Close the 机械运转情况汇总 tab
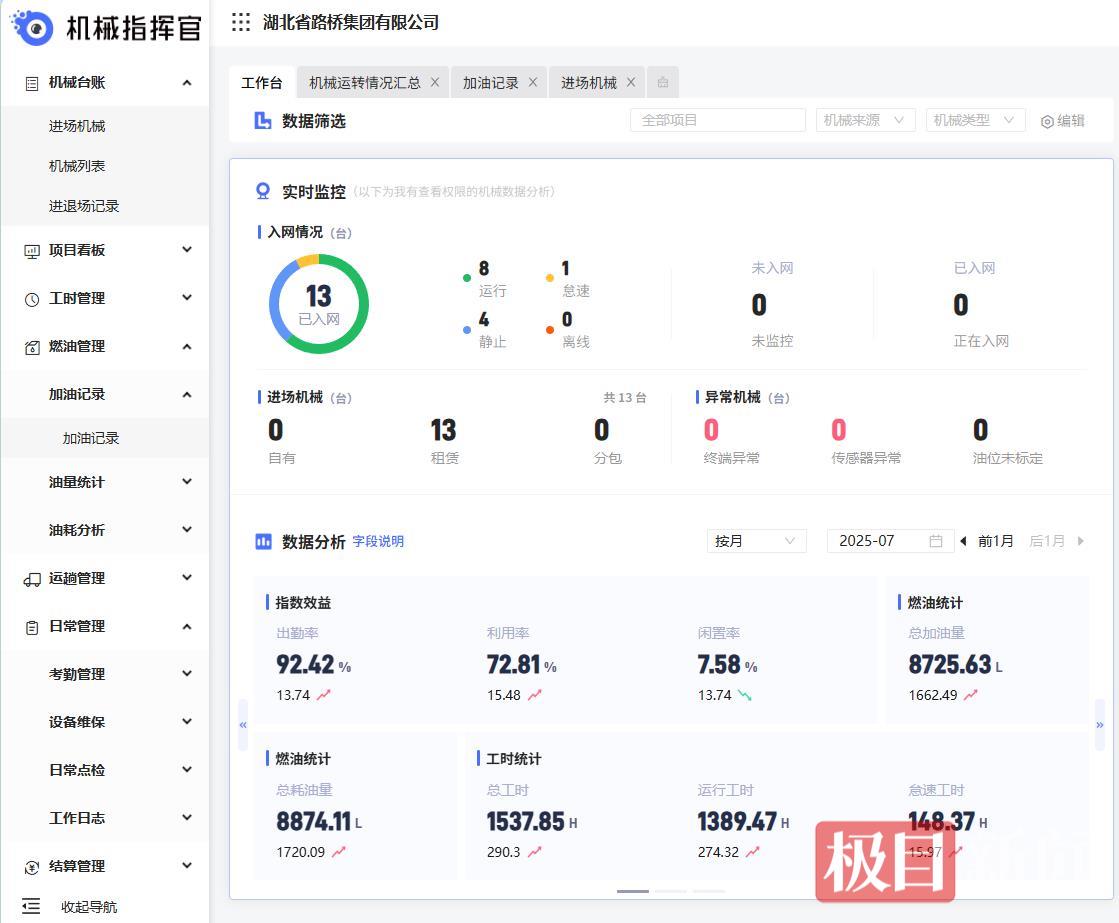Screen dimensions: 1119x923 tap(433, 82)
